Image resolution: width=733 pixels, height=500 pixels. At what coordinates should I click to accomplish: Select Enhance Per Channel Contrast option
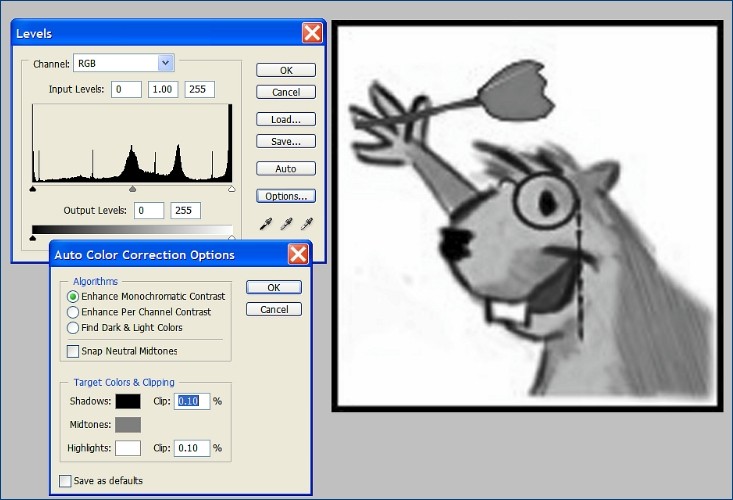pyautogui.click(x=73, y=312)
